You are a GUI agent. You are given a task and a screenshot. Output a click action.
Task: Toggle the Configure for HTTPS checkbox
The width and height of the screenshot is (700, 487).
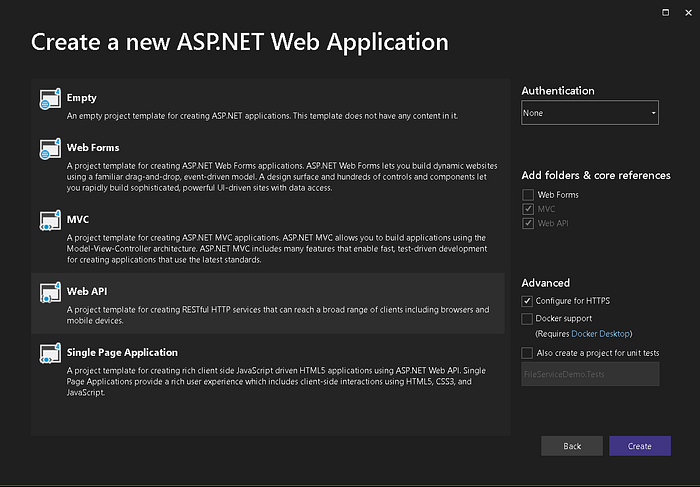coord(527,301)
